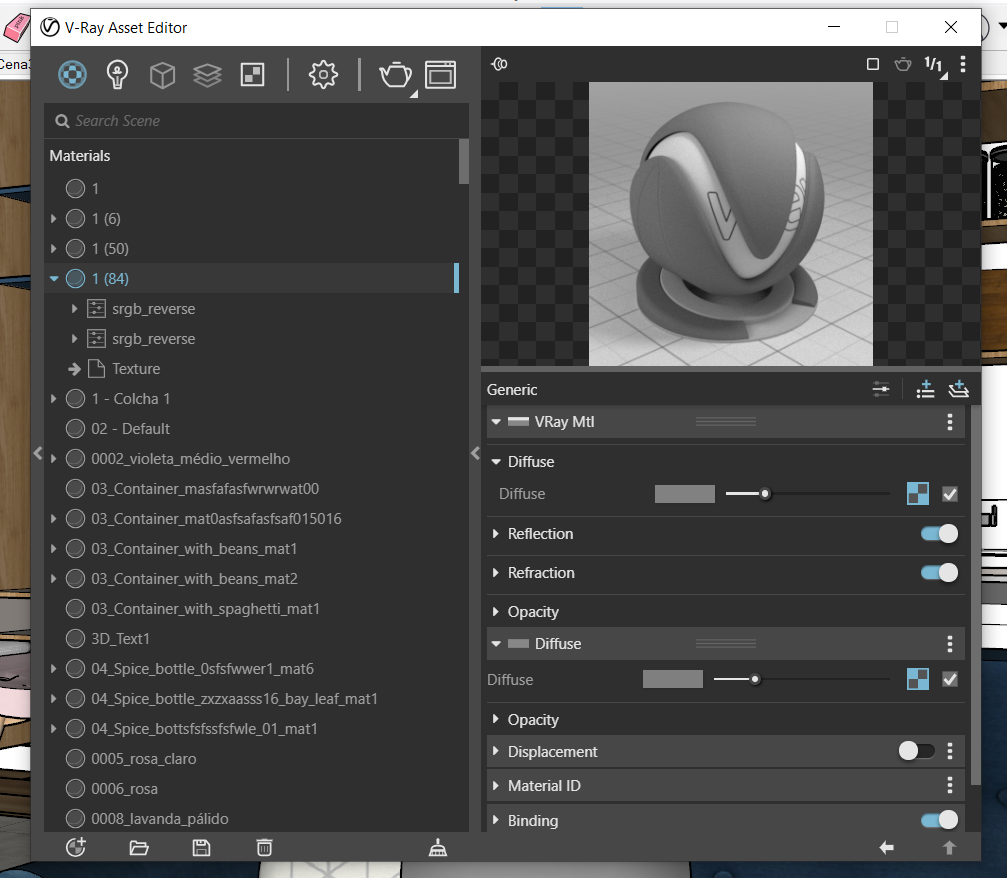Open the Lights category bulb icon
Viewport: 1007px width, 878px height.
coord(117,75)
